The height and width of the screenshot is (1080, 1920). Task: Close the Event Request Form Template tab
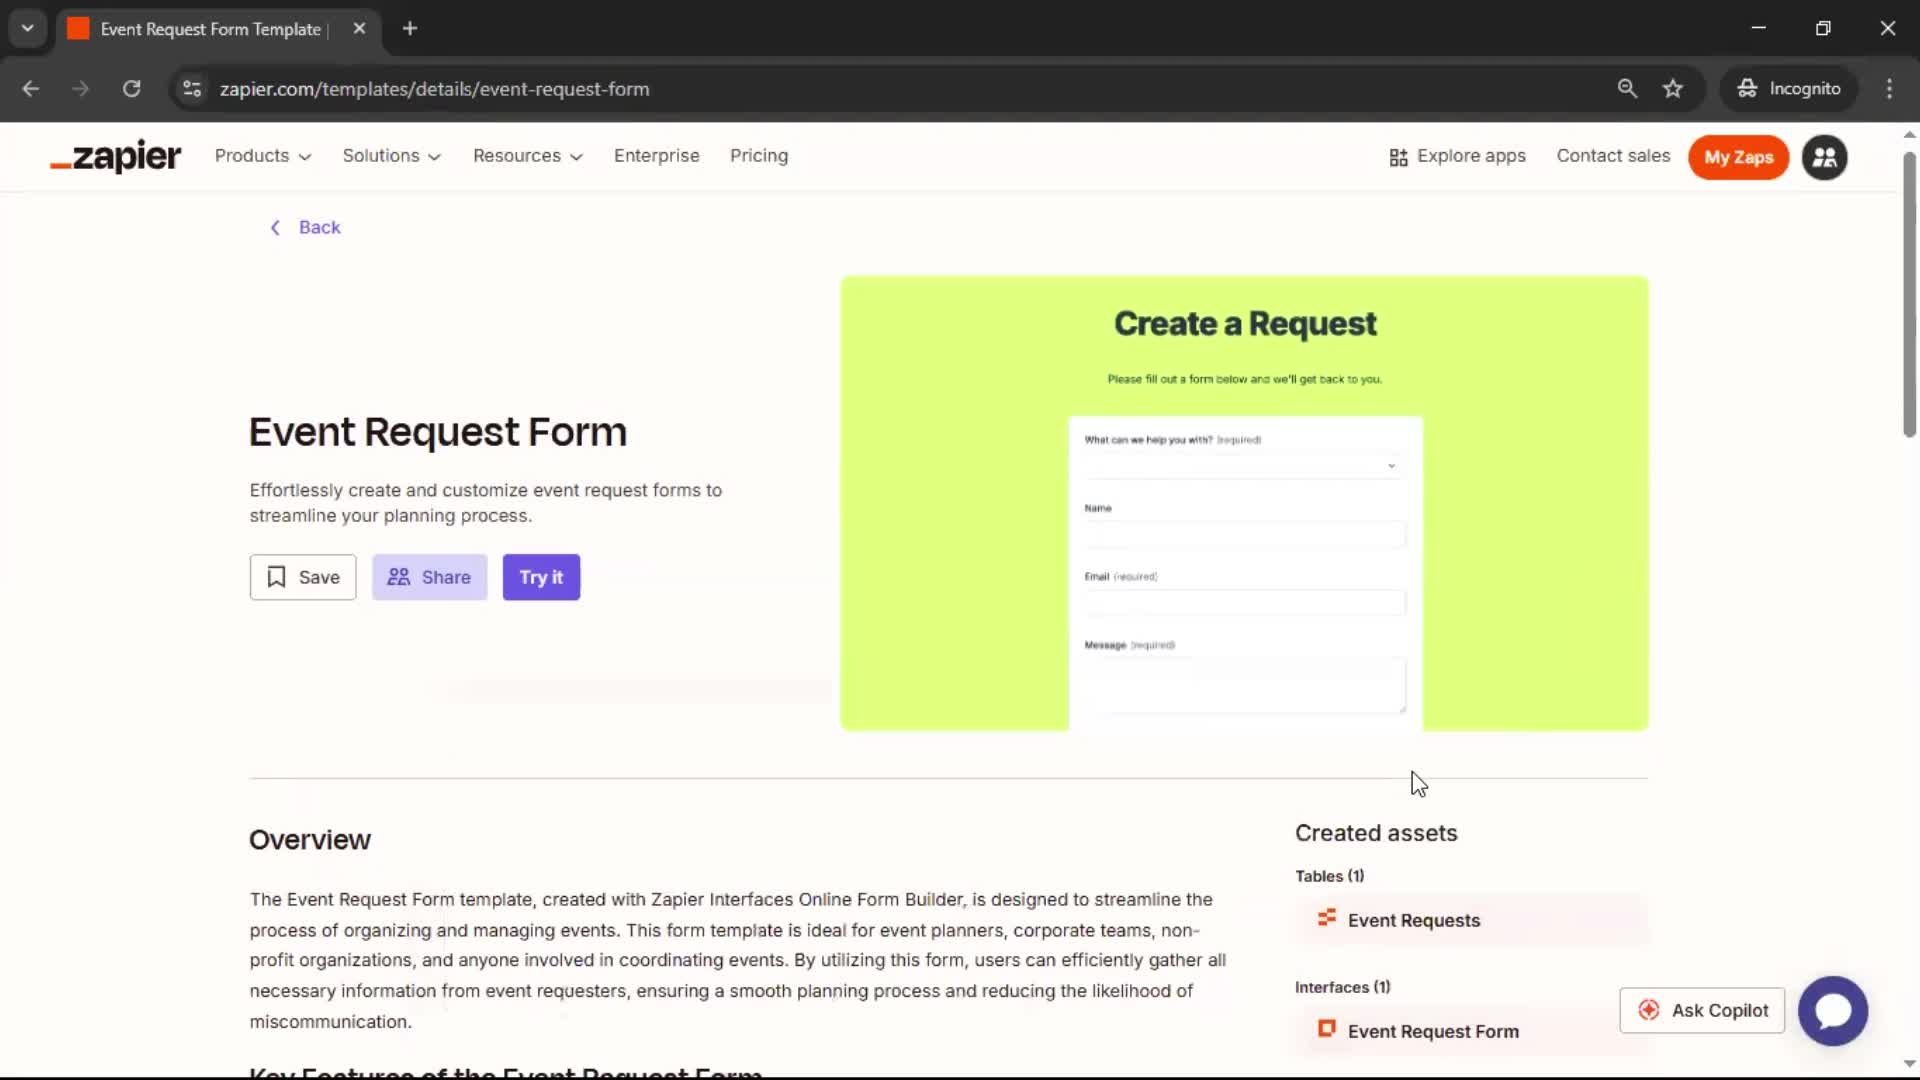359,29
